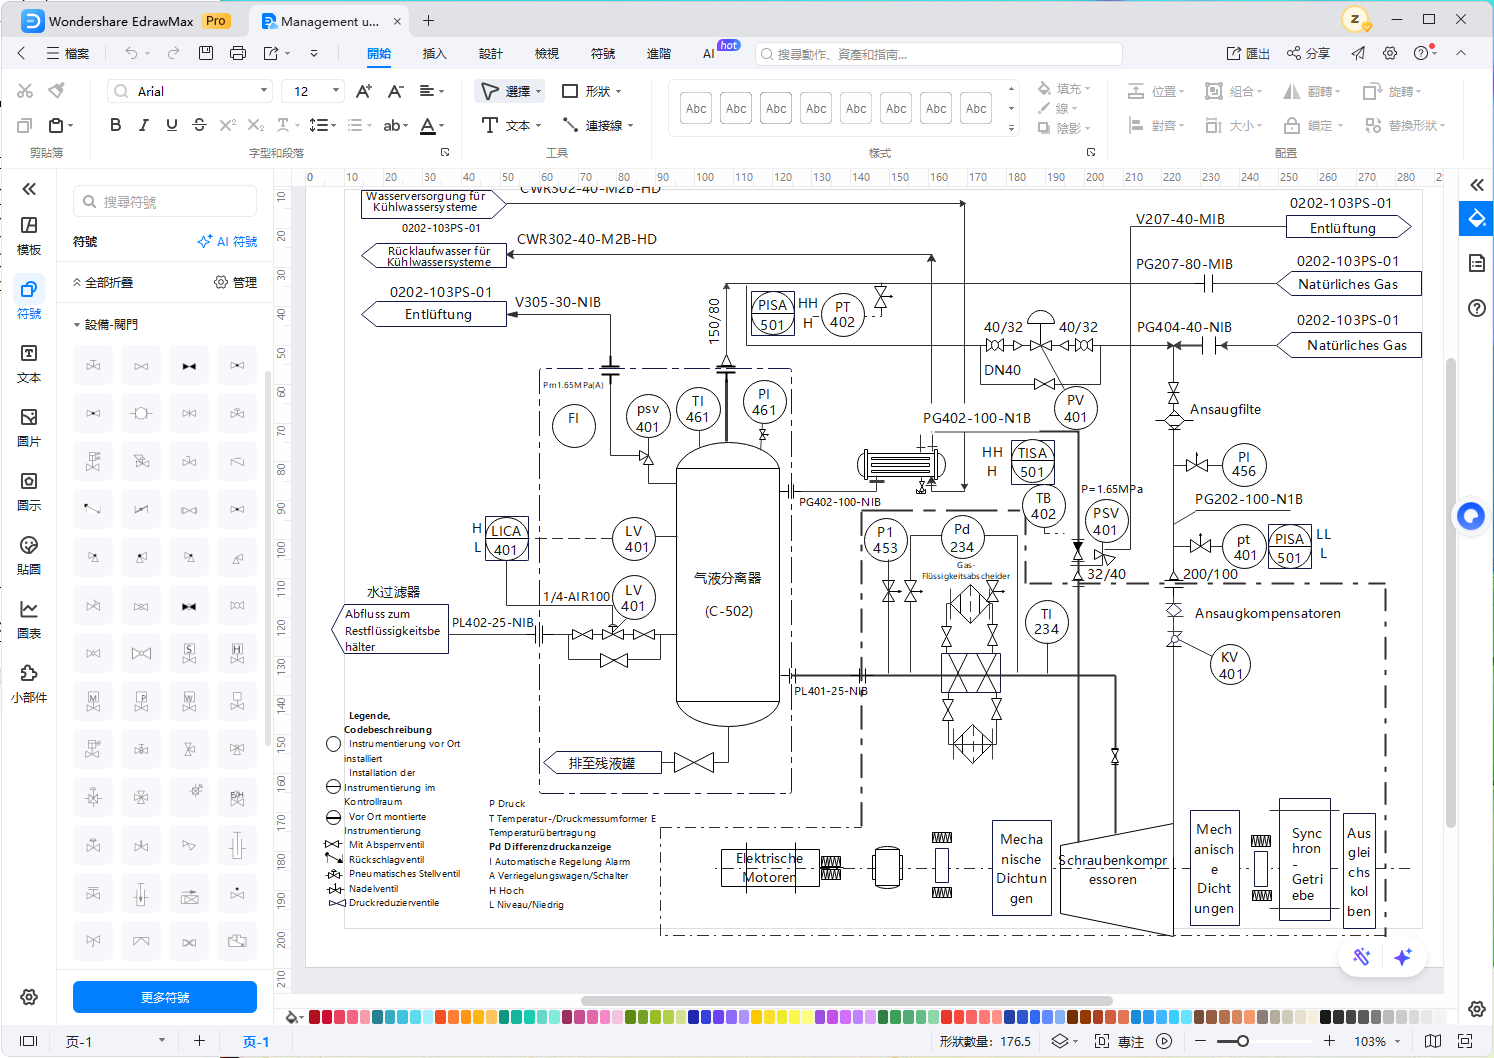
Task: Toggle bold text formatting
Action: coord(116,125)
